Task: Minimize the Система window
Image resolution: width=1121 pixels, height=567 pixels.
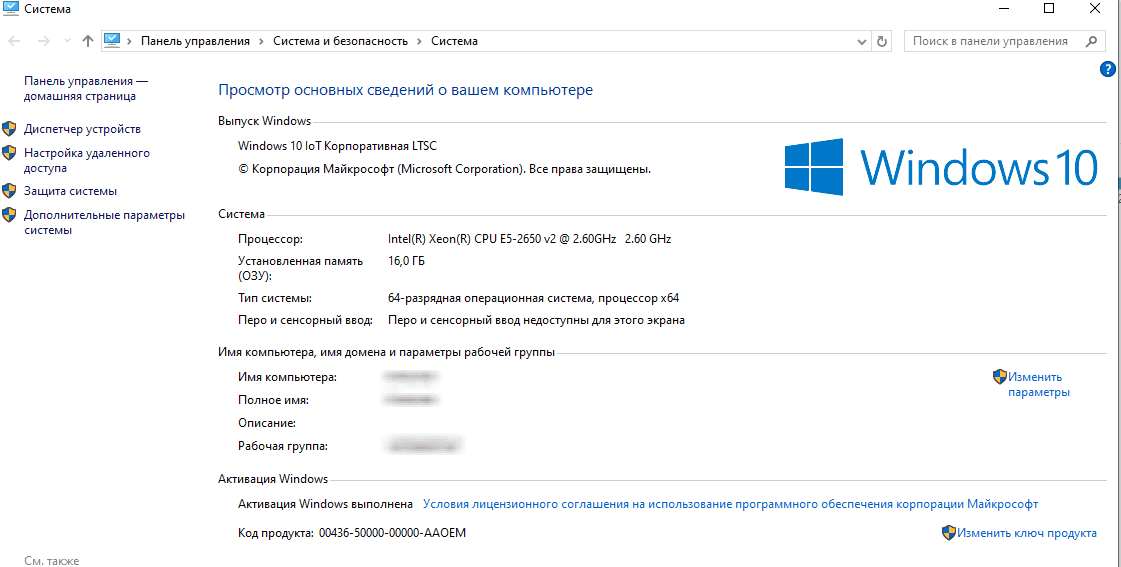Action: click(1004, 9)
